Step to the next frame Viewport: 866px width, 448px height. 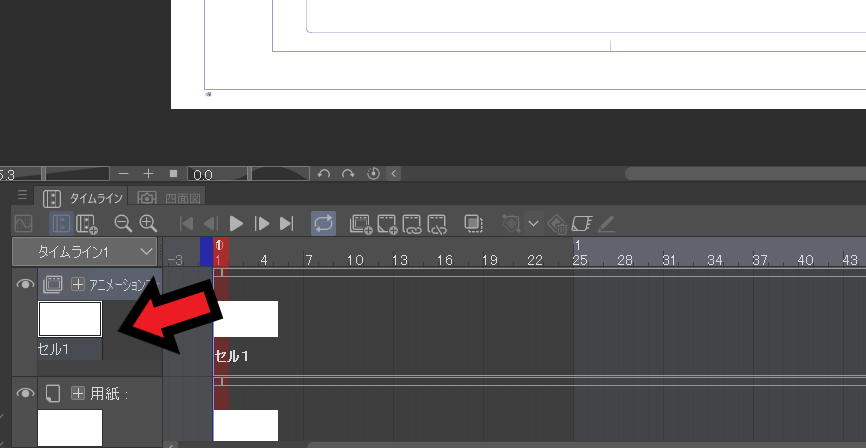(262, 224)
